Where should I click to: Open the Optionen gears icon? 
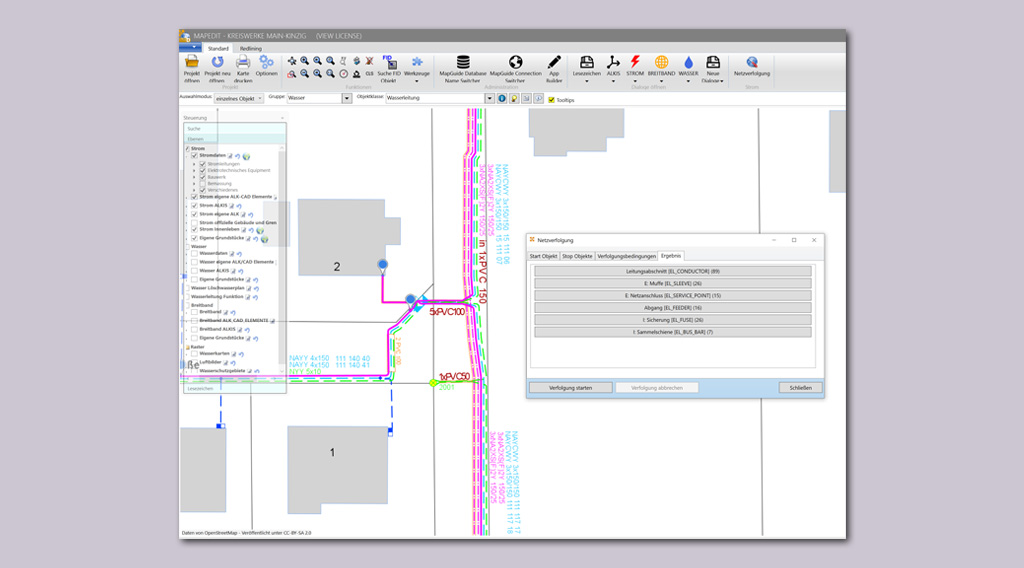pyautogui.click(x=267, y=63)
